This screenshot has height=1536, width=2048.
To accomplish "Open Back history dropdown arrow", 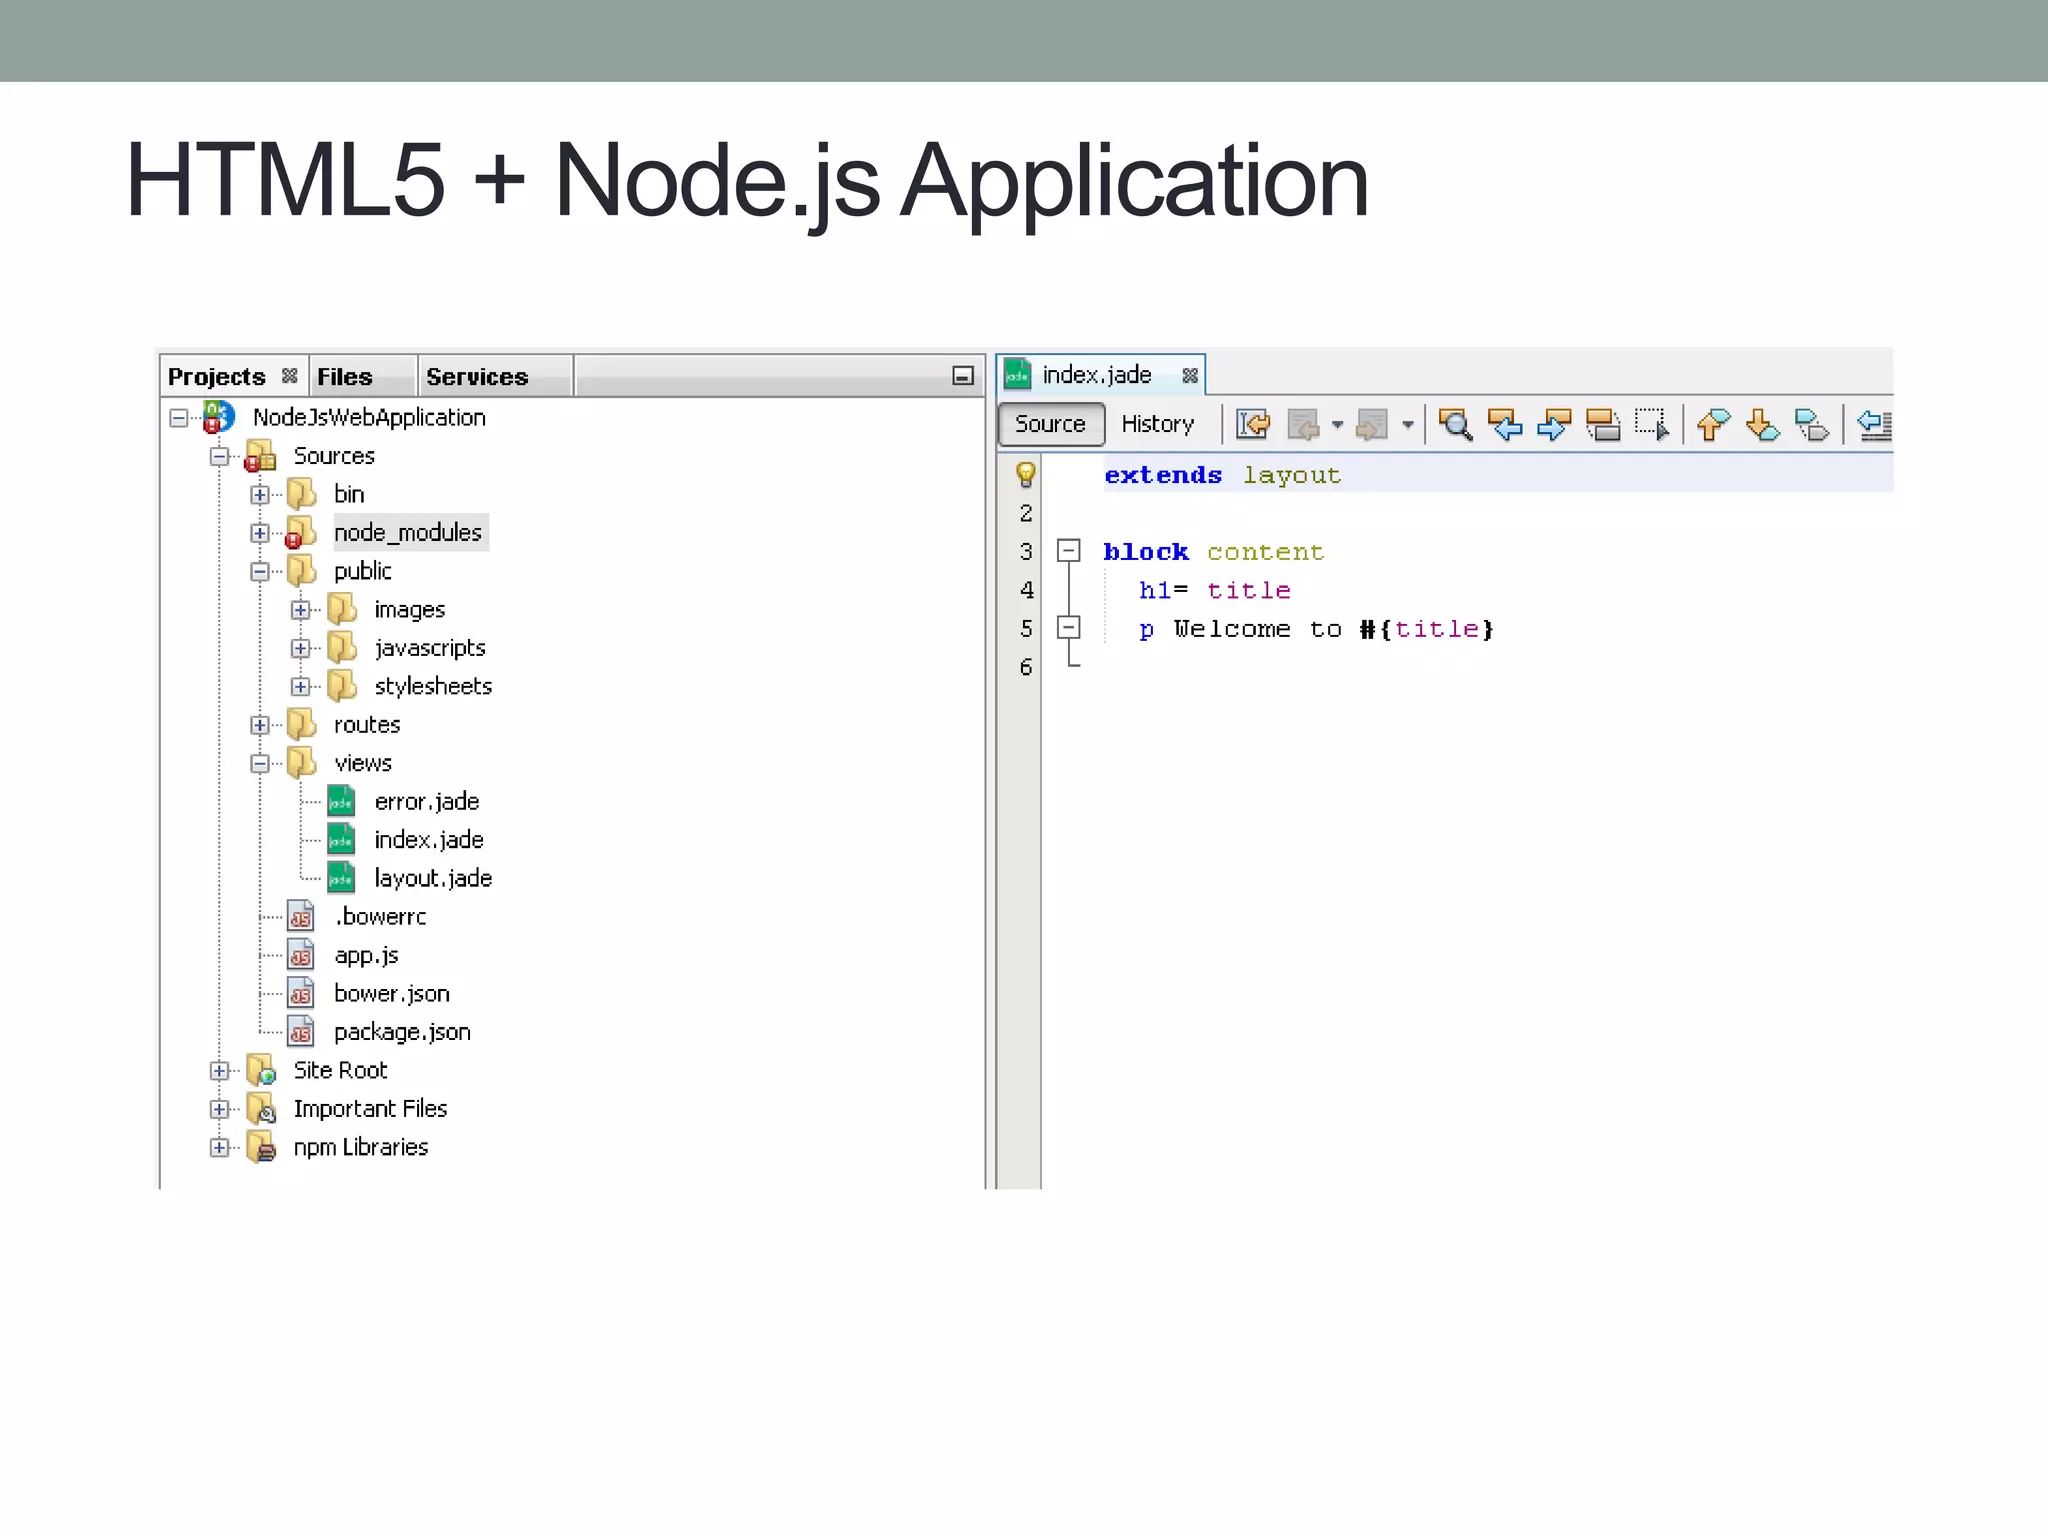I will pyautogui.click(x=1338, y=425).
